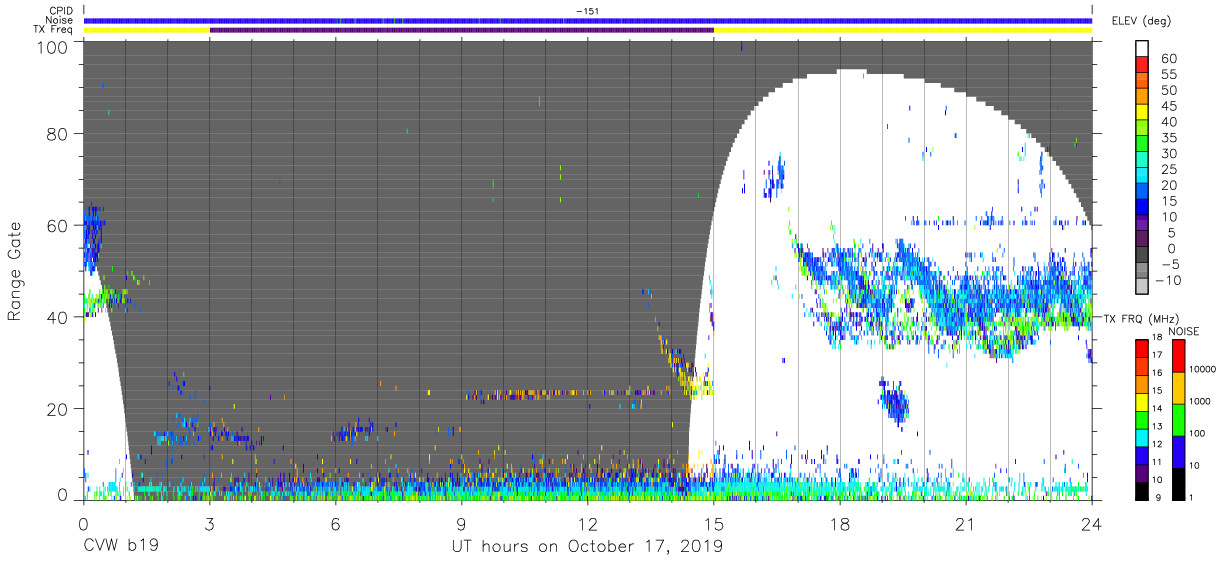Click the 50 tick label on ELEV colorbar
The height and width of the screenshot is (567, 1228).
[x=1168, y=90]
